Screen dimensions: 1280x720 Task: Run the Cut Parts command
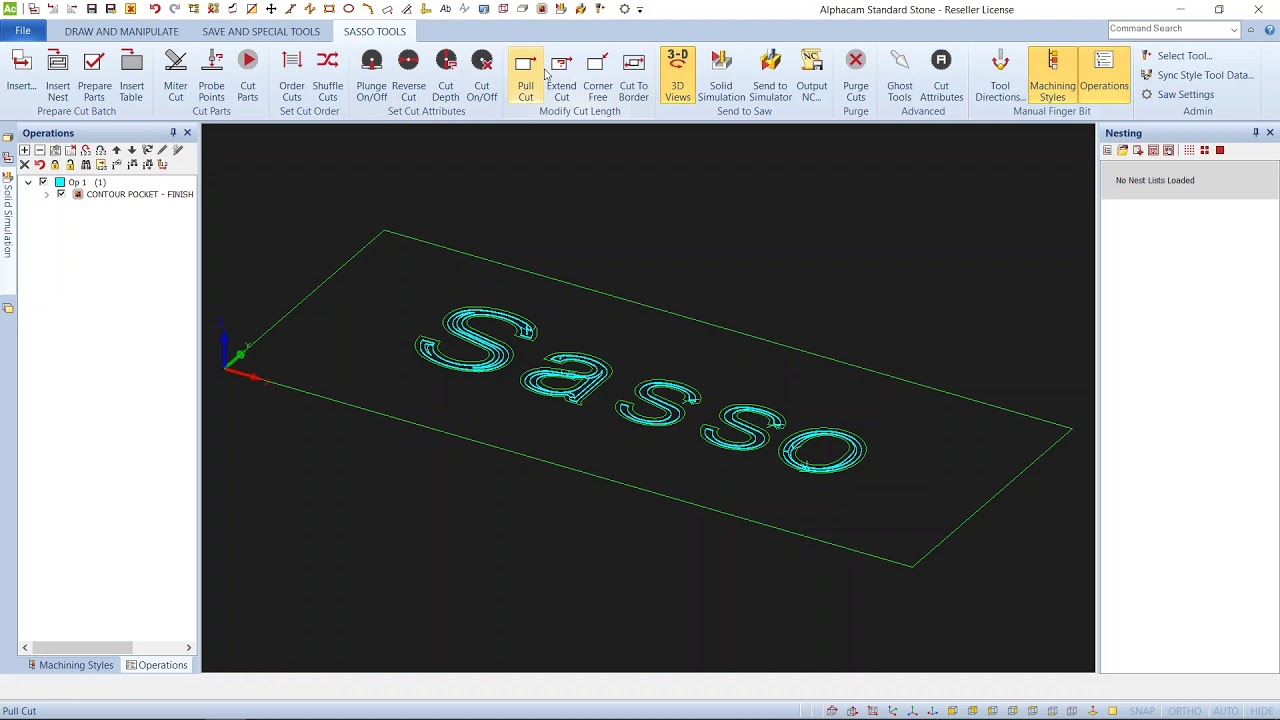pos(247,76)
